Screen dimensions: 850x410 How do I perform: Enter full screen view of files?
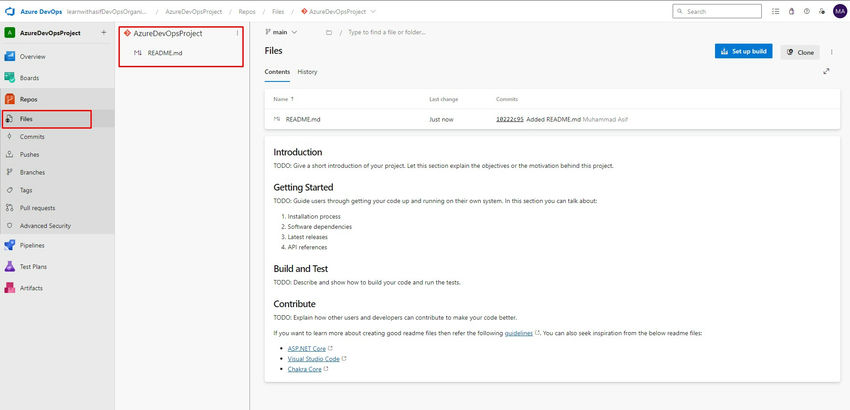point(826,71)
